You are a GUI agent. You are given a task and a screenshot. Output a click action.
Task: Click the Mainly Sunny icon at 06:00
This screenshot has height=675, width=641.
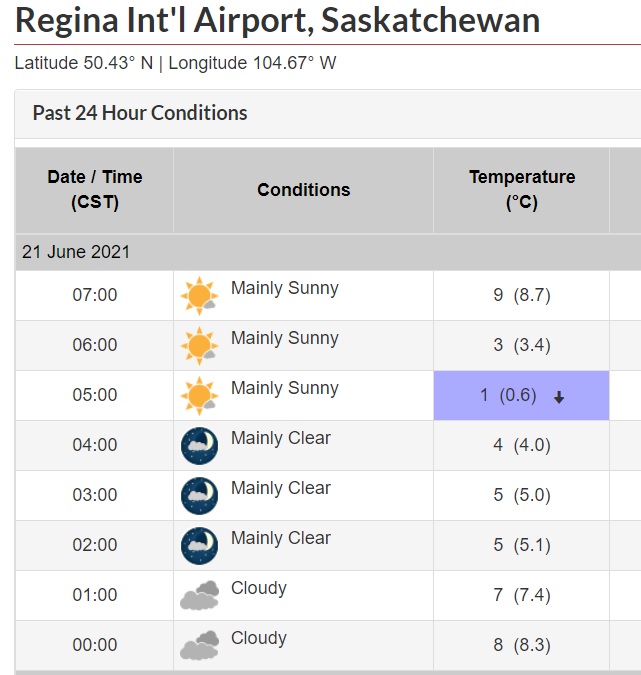pyautogui.click(x=199, y=346)
